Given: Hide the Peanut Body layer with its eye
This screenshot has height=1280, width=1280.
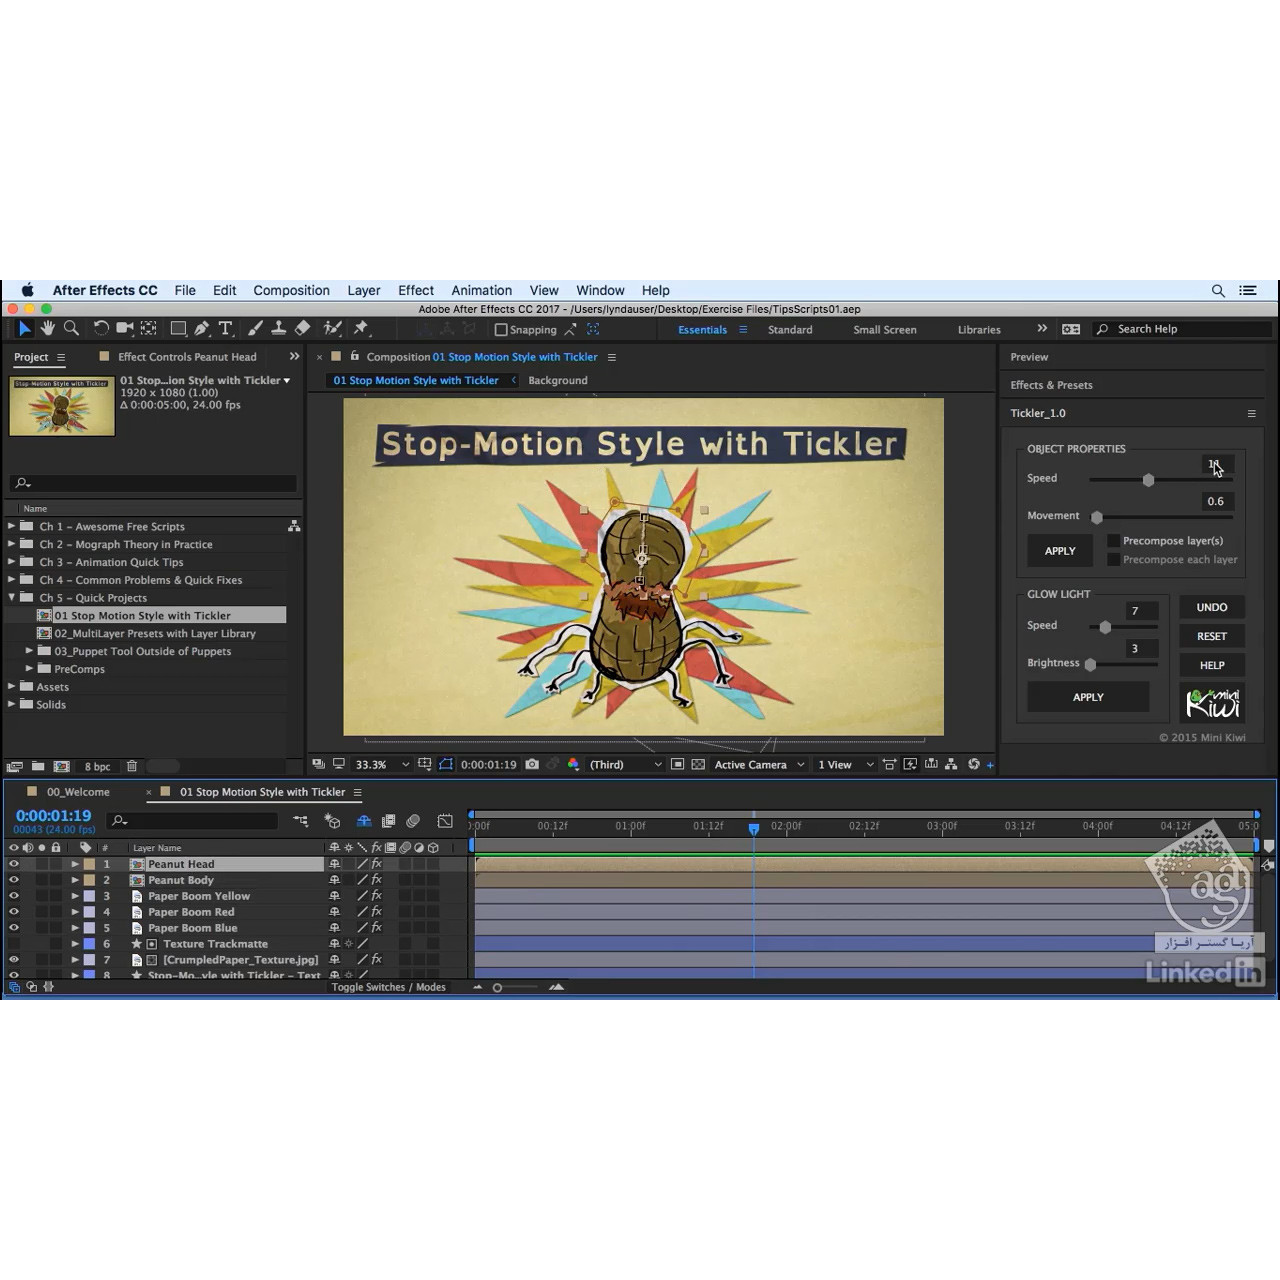Looking at the screenshot, I should (14, 880).
